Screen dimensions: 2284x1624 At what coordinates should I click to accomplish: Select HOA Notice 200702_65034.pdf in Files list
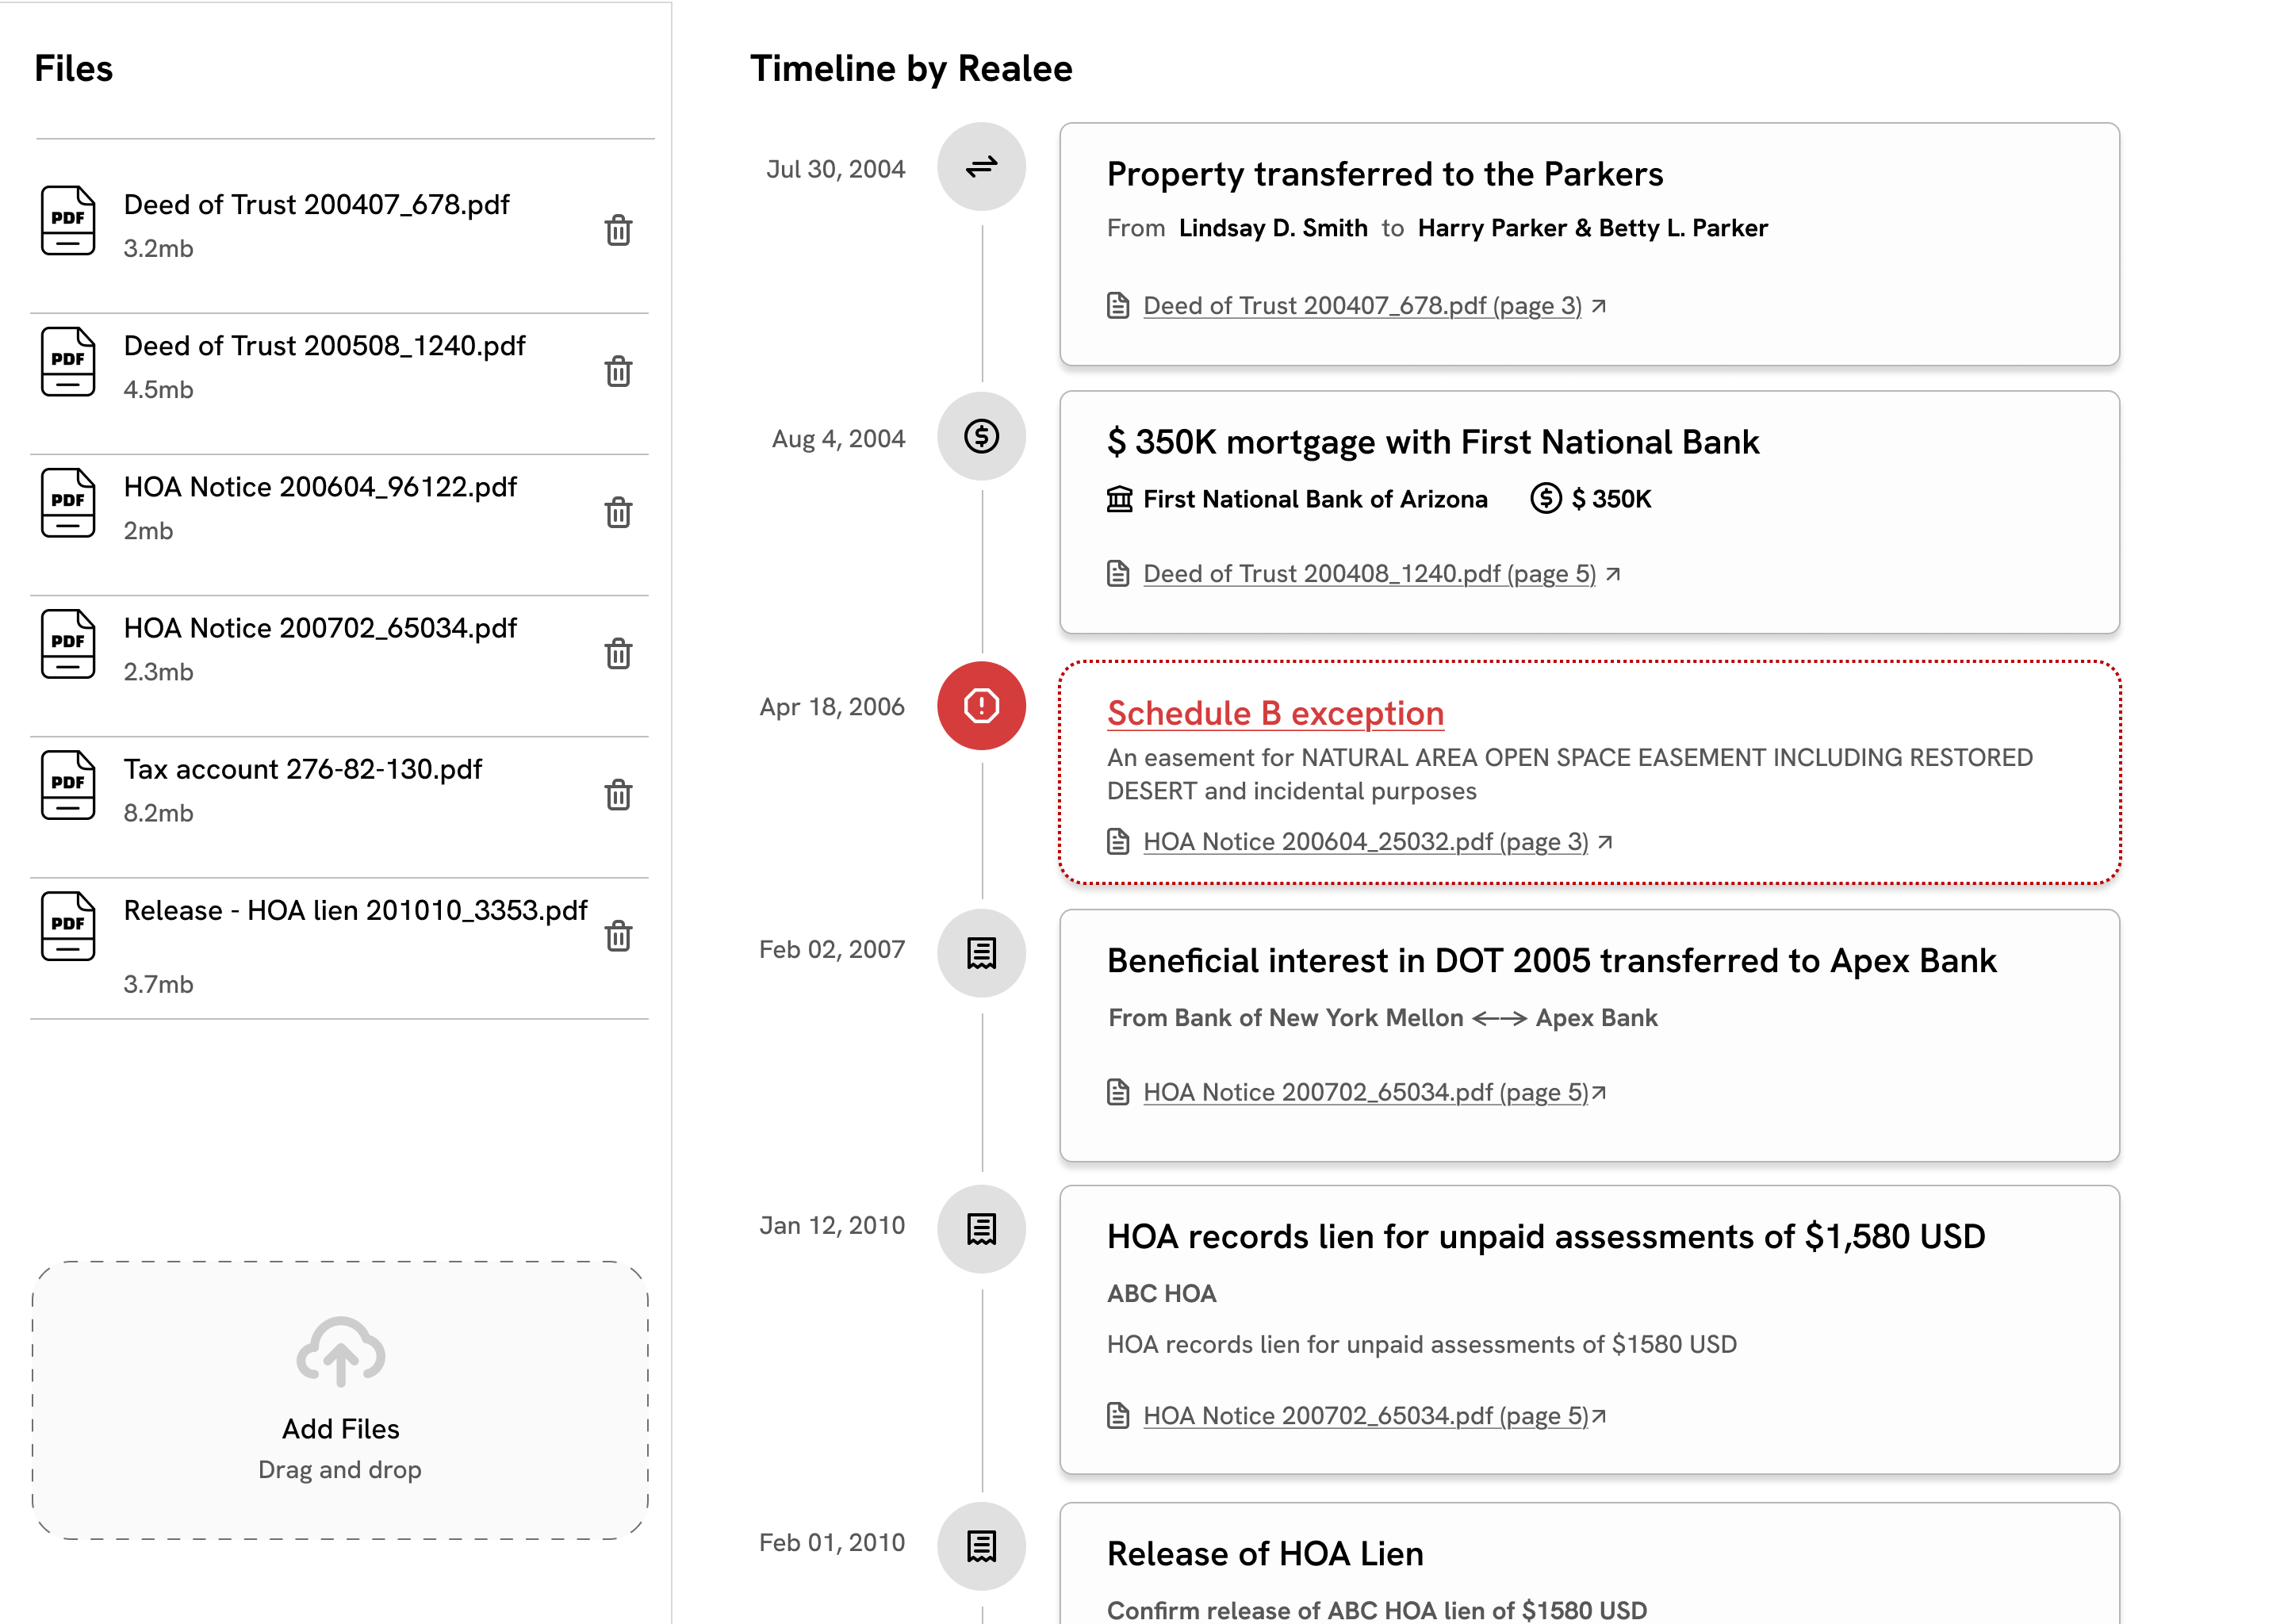[320, 628]
